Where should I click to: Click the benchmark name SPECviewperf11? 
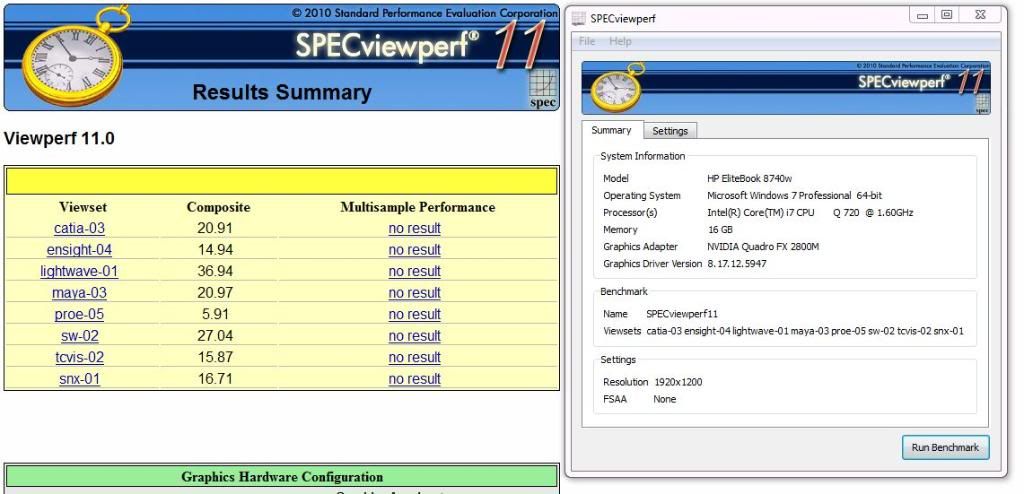(682, 314)
